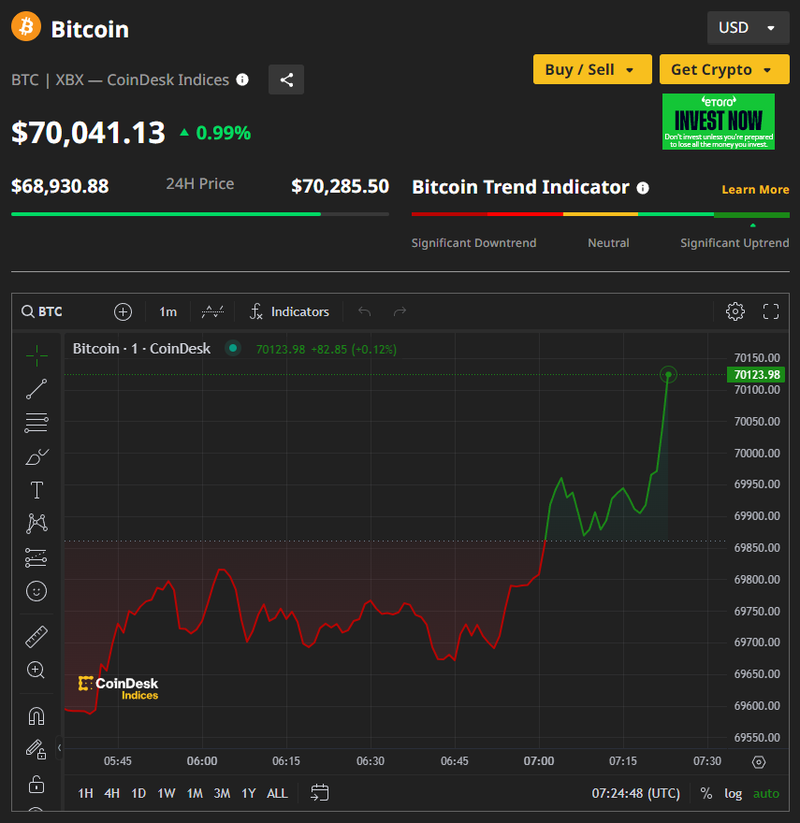Choose the brush drawing tool
Screen dimensions: 800x823
pyautogui.click(x=36, y=457)
